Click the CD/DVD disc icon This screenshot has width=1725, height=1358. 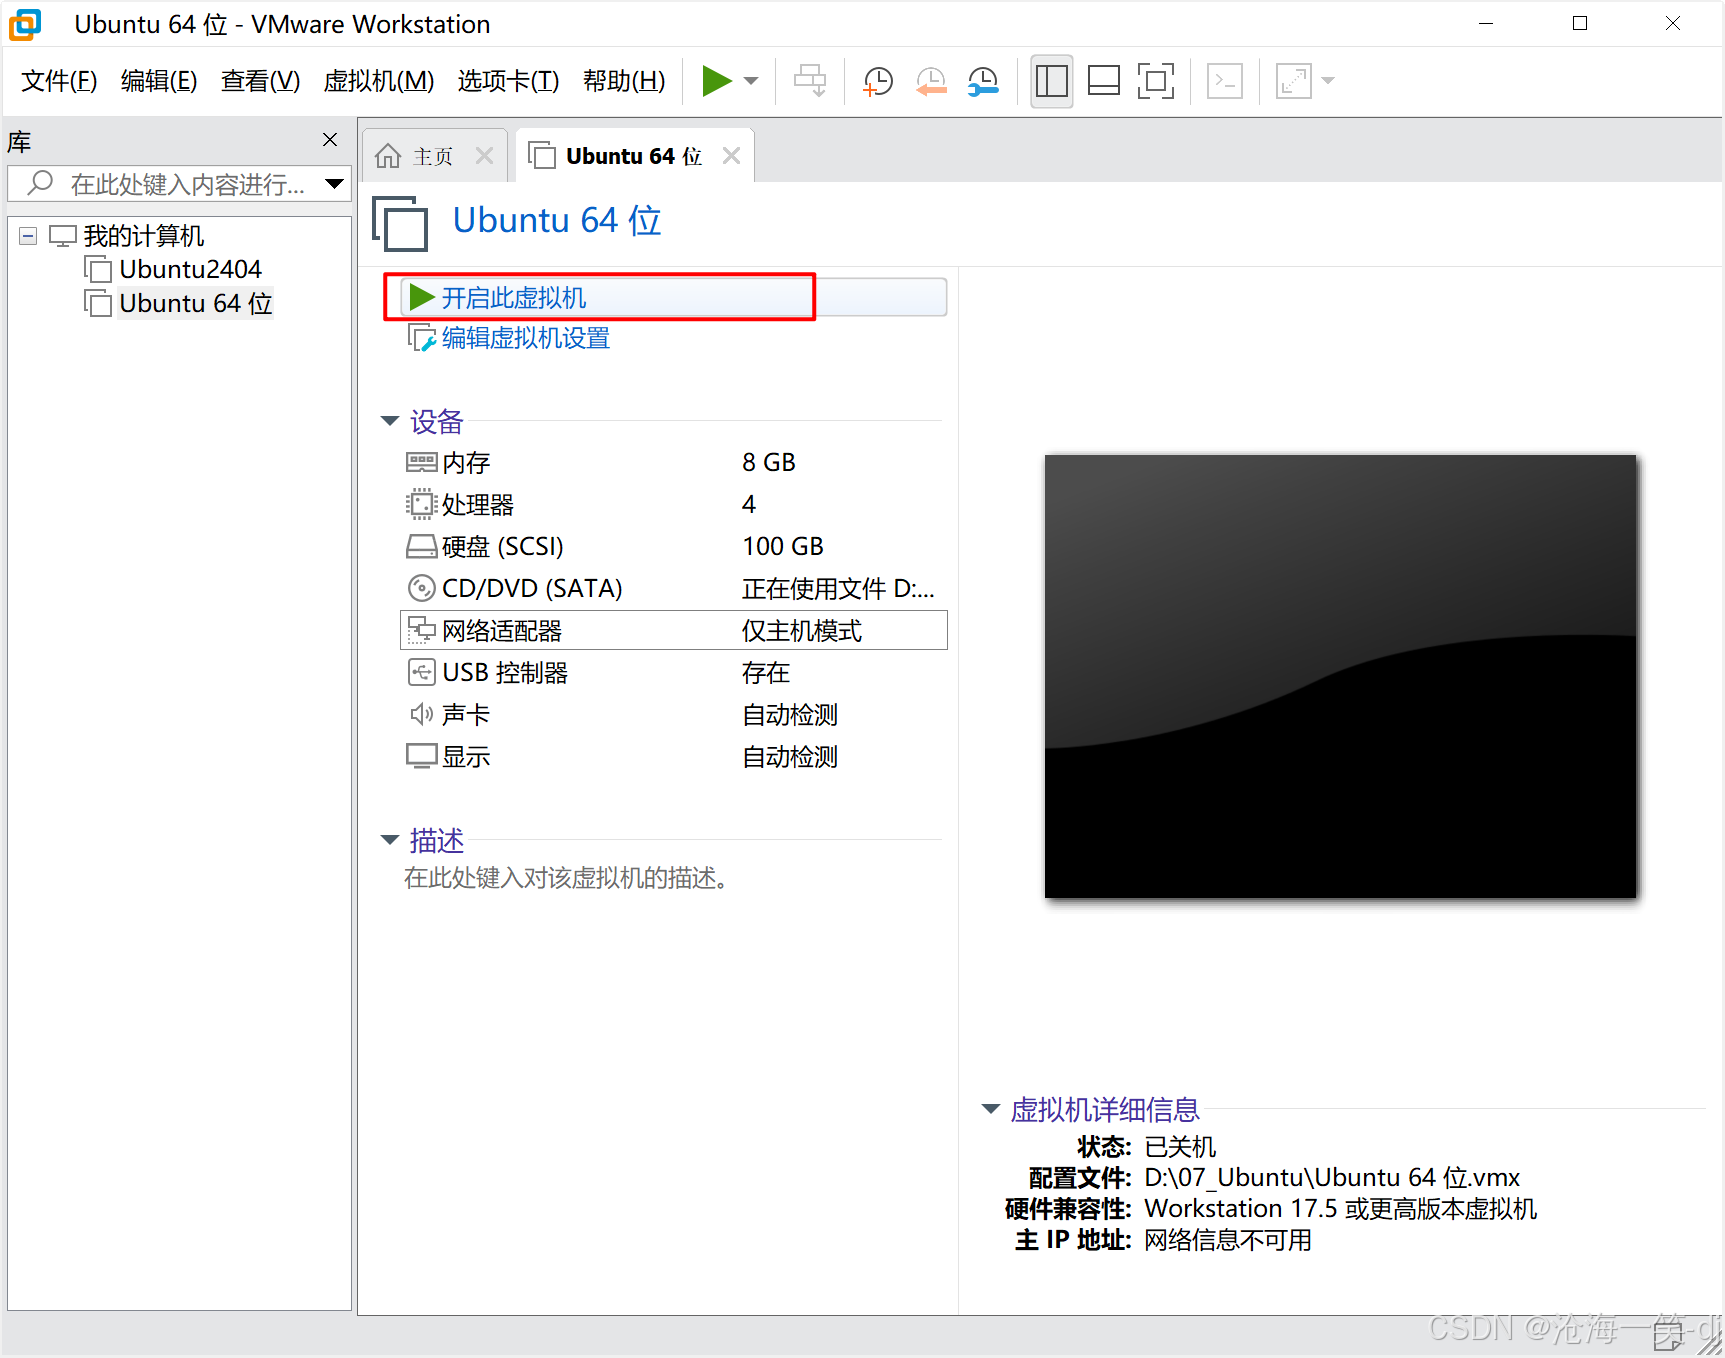[422, 589]
